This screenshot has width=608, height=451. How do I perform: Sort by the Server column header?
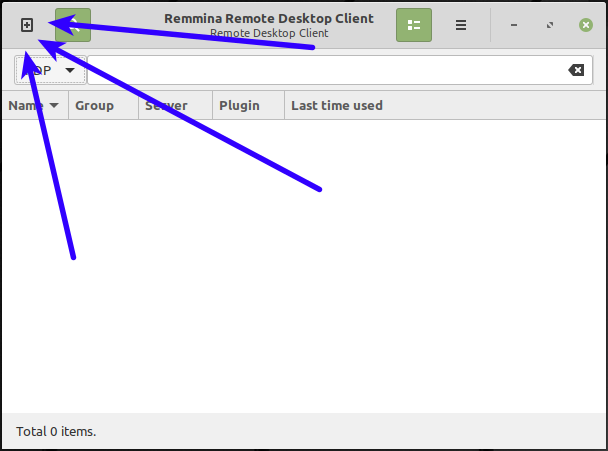(175, 105)
